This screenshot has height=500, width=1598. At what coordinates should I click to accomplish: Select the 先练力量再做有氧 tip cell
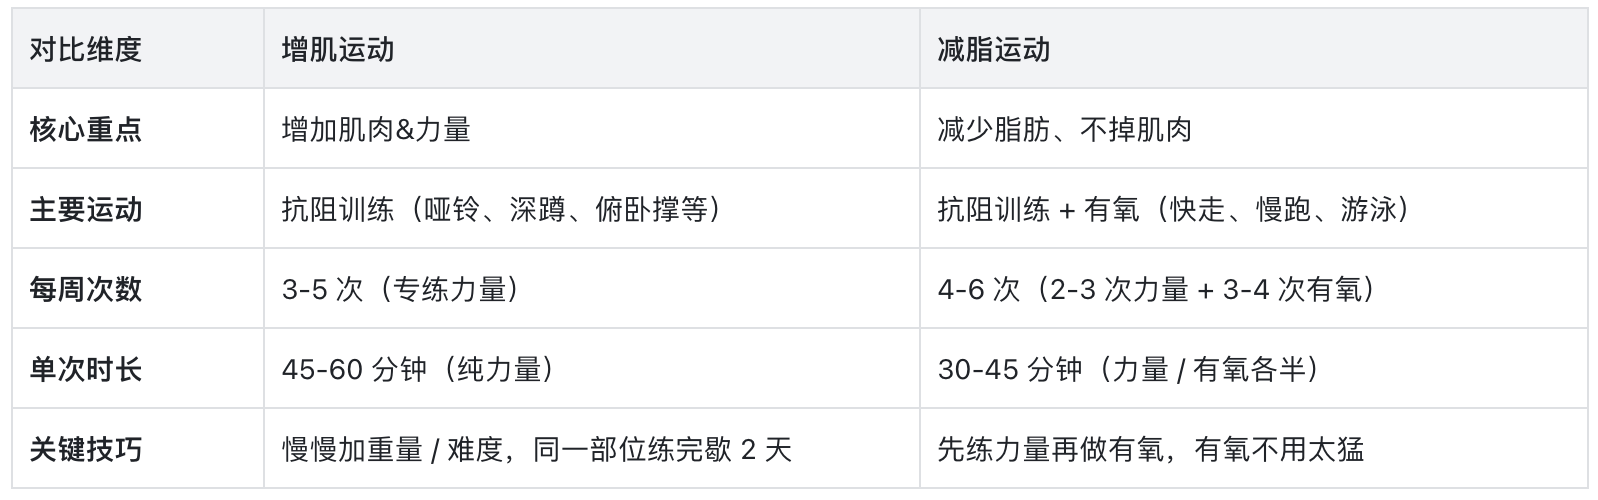pyautogui.click(x=1150, y=449)
